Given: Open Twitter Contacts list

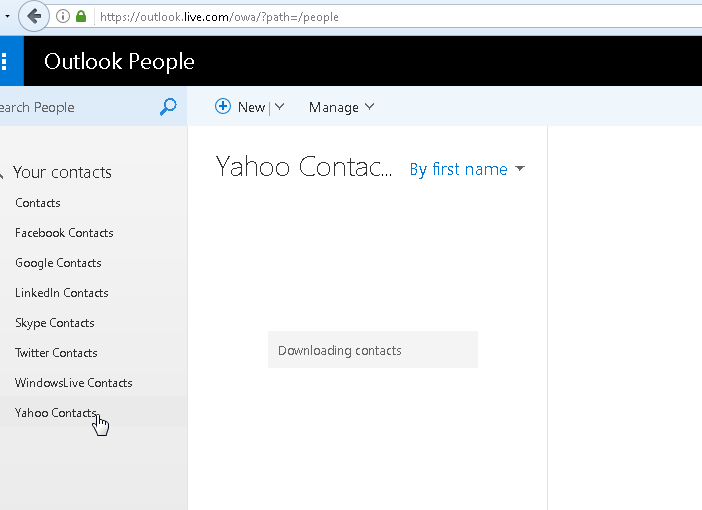Looking at the screenshot, I should (56, 353).
